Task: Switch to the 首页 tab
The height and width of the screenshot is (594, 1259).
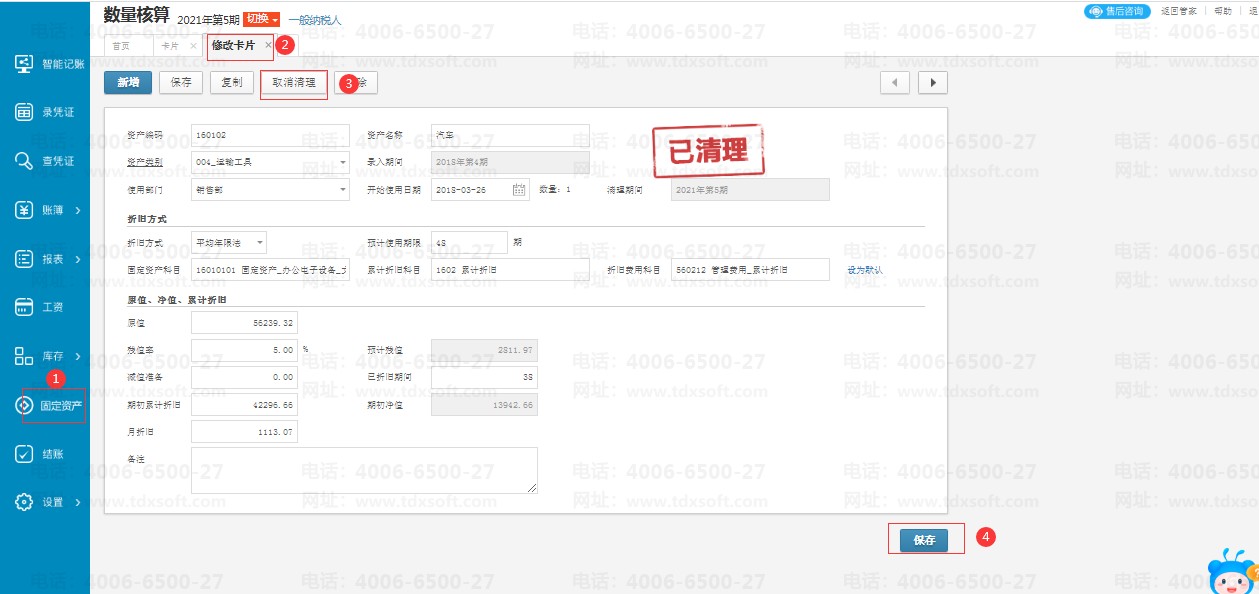Action: click(x=121, y=46)
